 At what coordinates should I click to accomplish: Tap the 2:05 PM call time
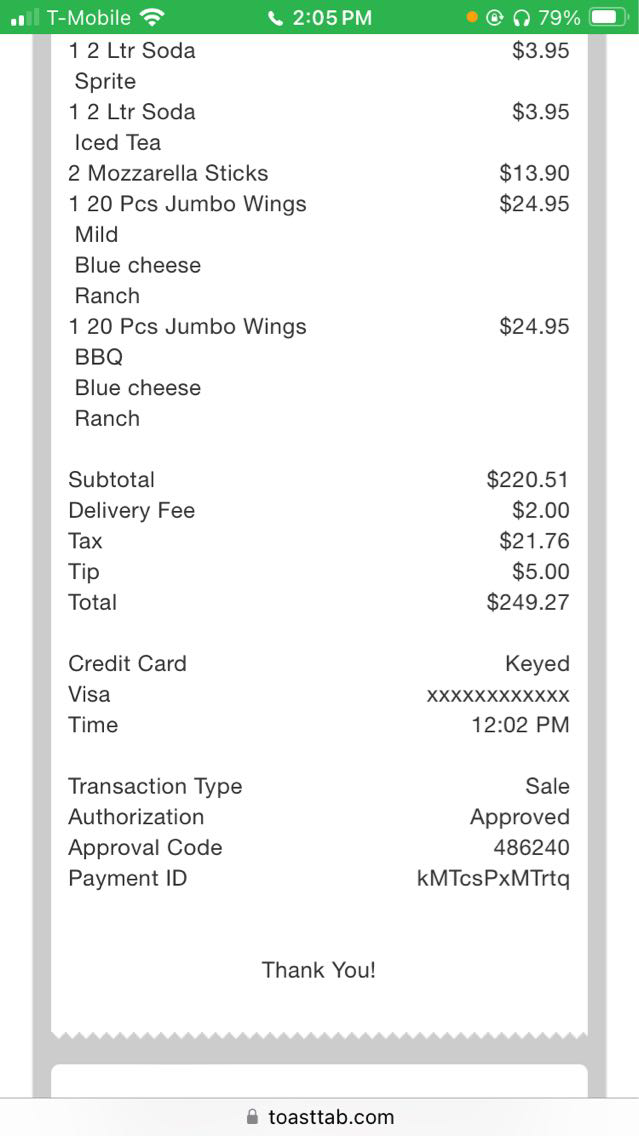[332, 18]
